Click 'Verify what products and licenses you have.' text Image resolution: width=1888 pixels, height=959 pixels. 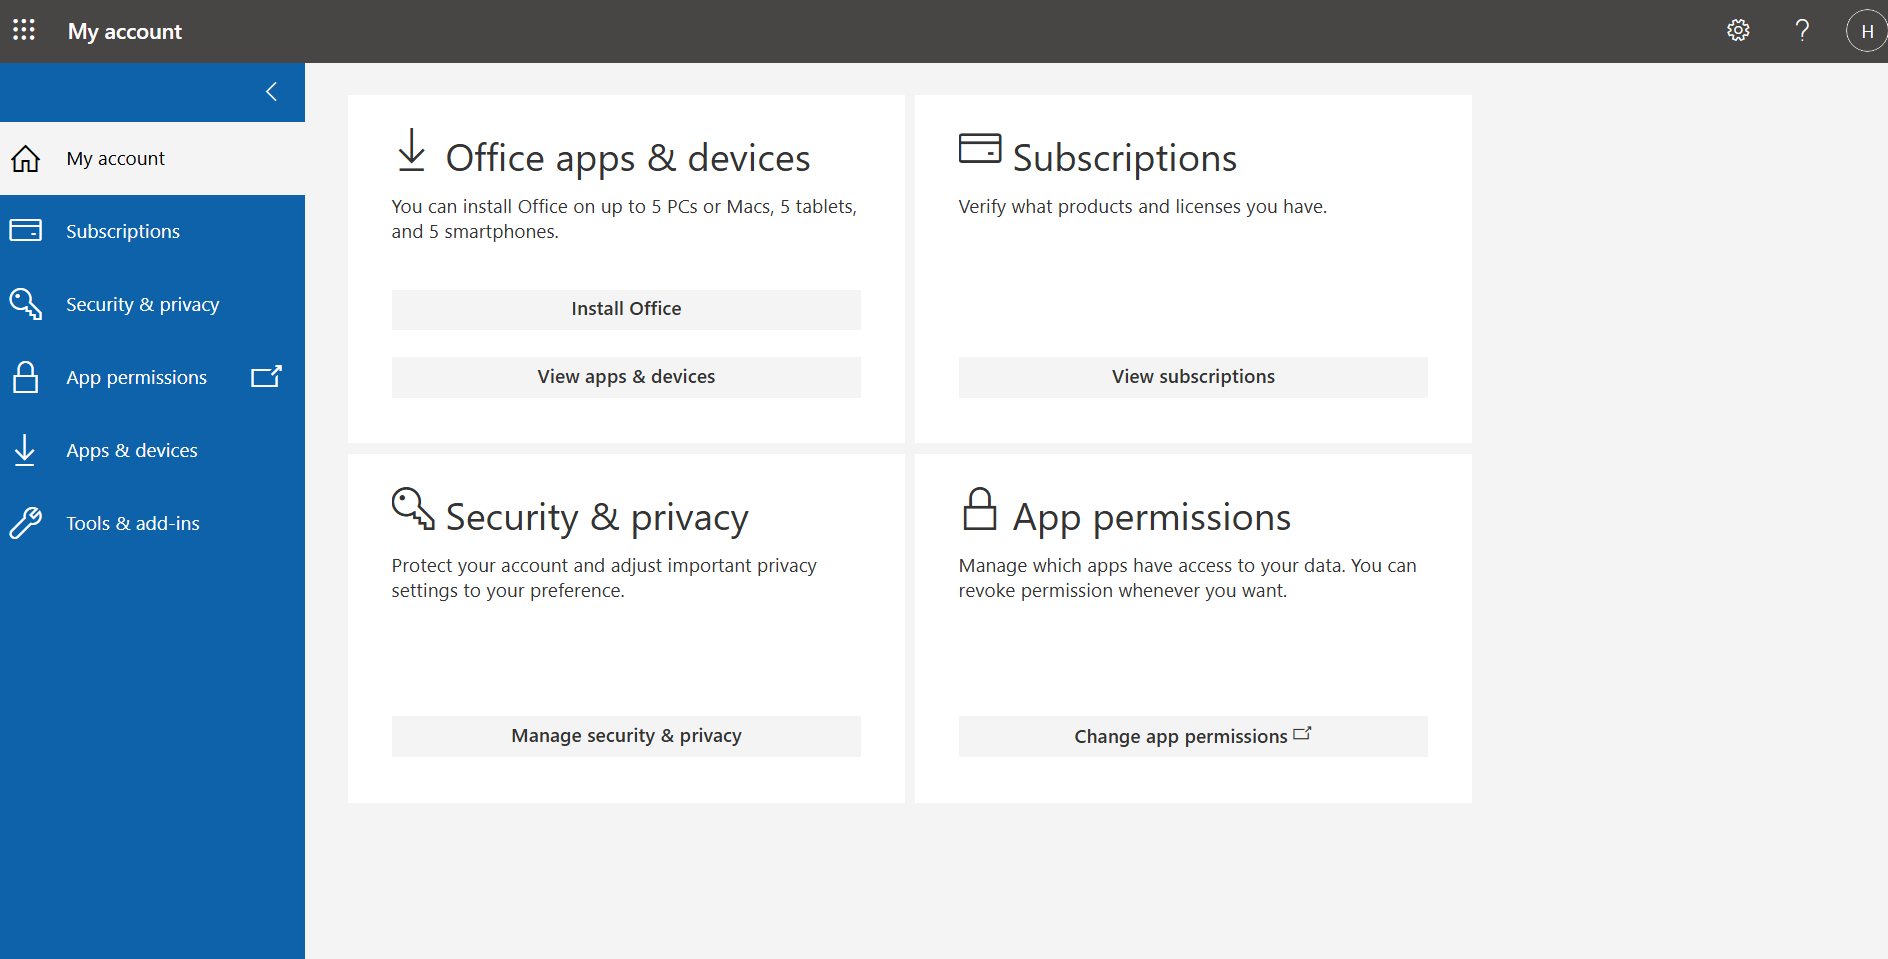point(1143,207)
